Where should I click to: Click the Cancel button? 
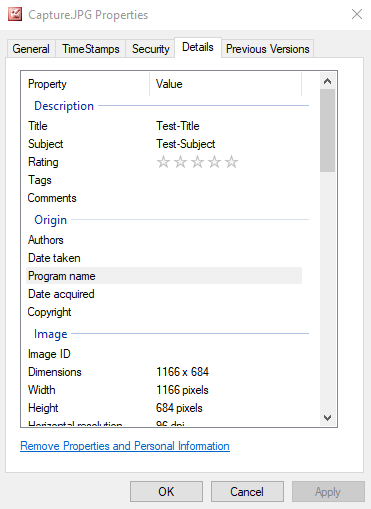(x=247, y=492)
